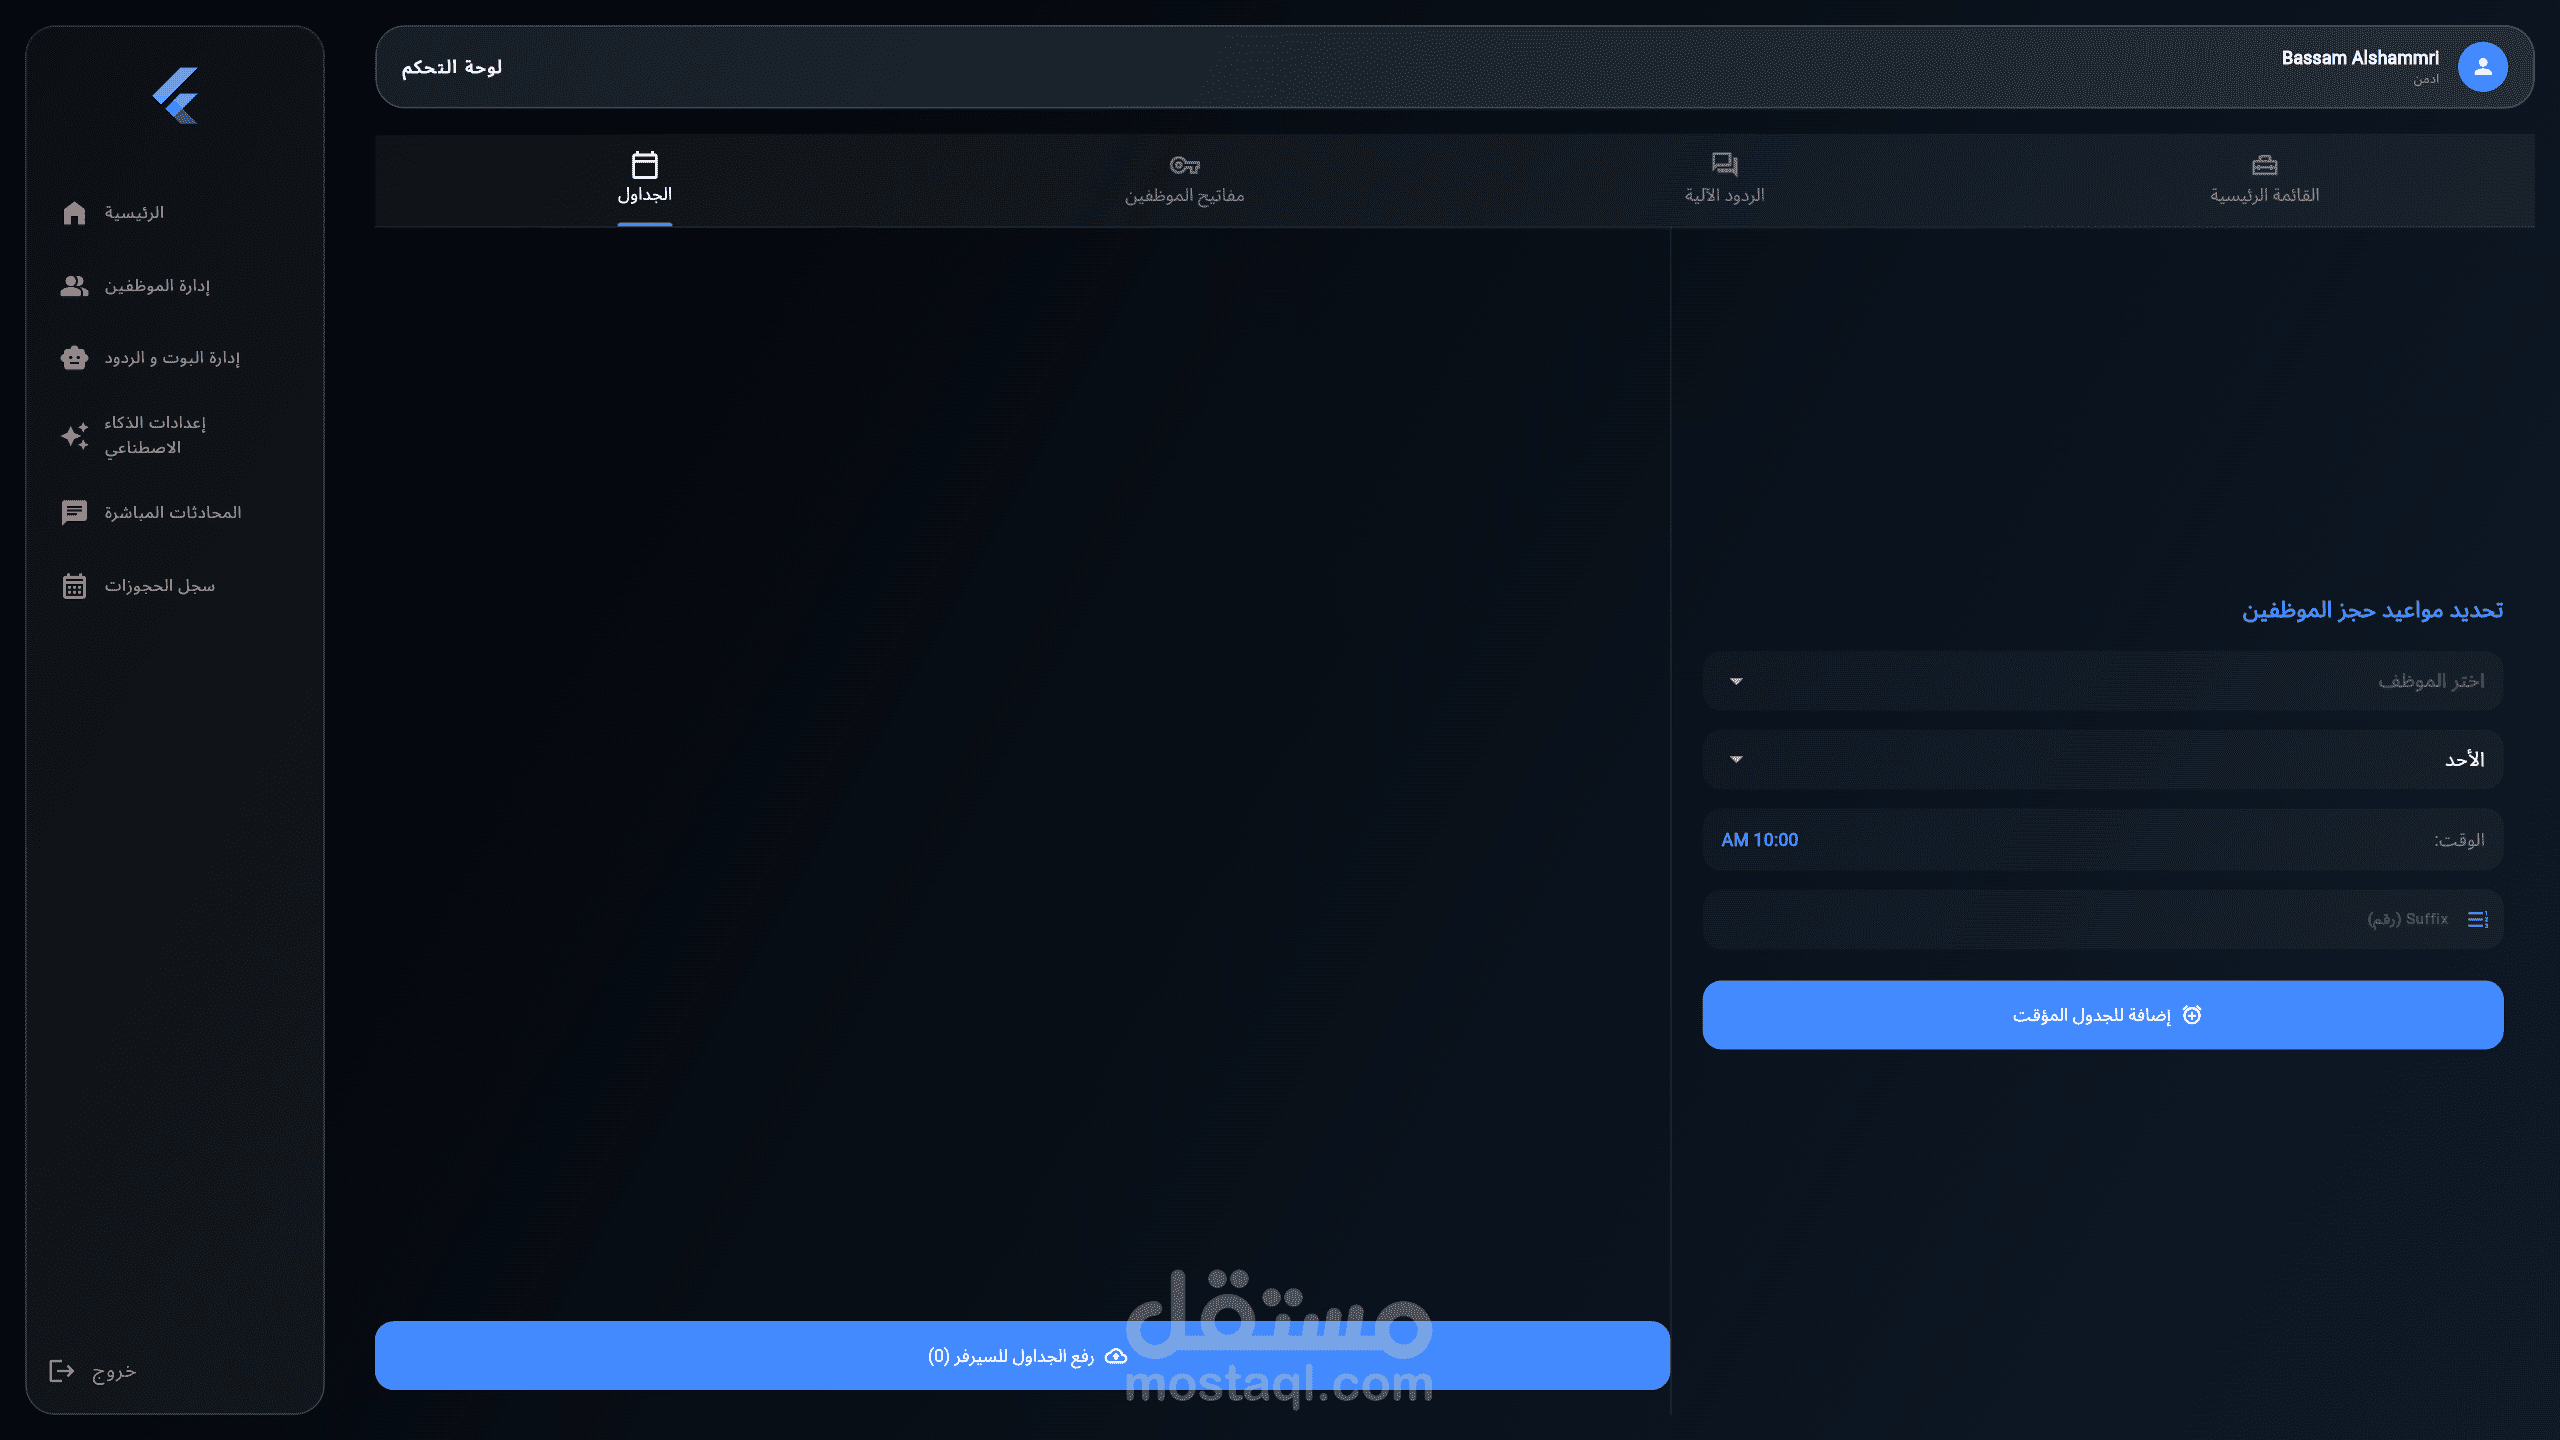Click the Flutter logo in the sidebar
The image size is (2560, 1440).
(176, 96)
